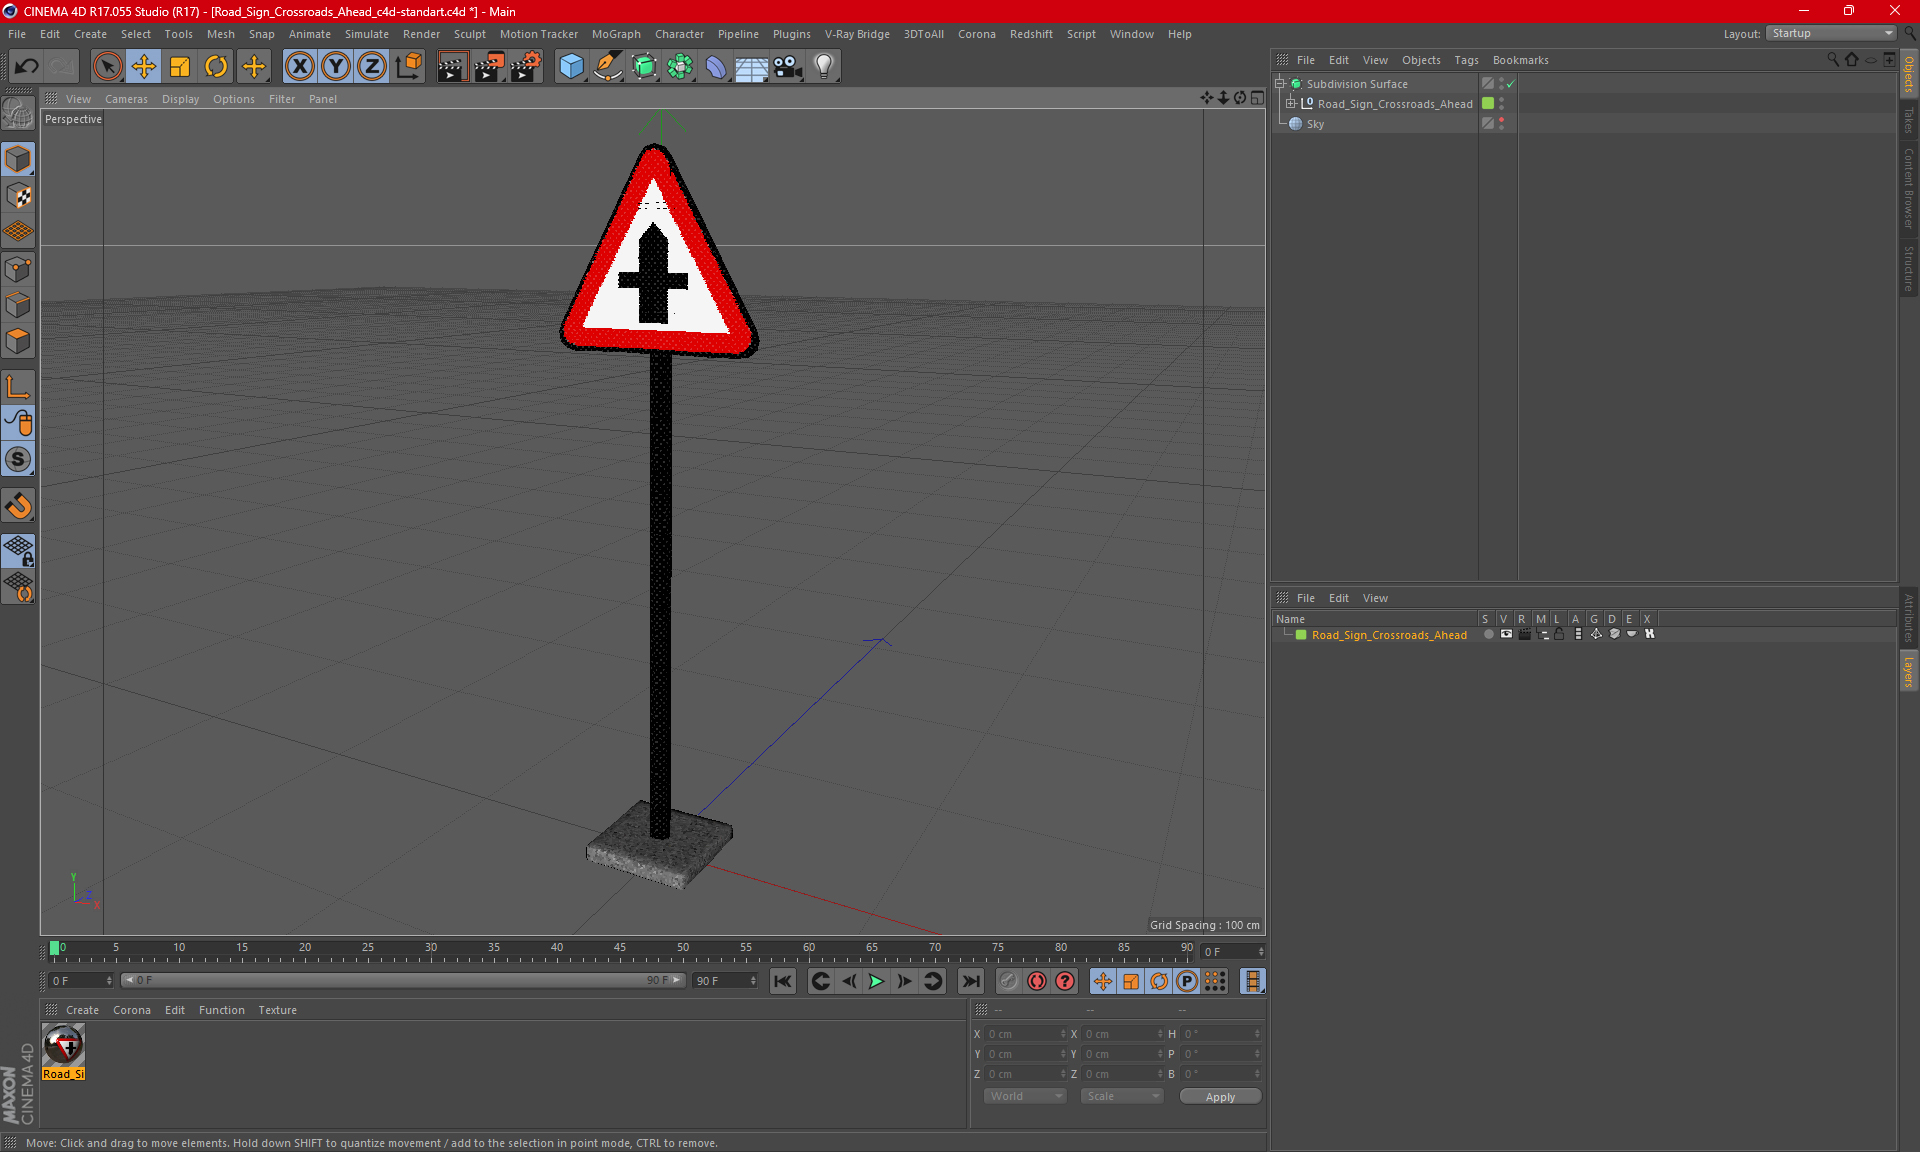
Task: Toggle layer View eye icon
Action: click(1506, 634)
